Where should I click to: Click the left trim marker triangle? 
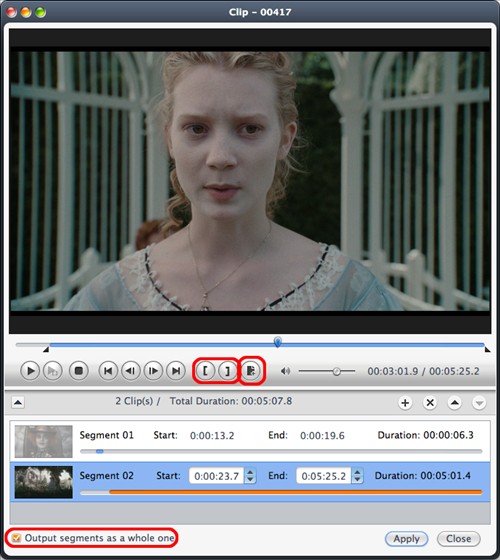[46, 350]
